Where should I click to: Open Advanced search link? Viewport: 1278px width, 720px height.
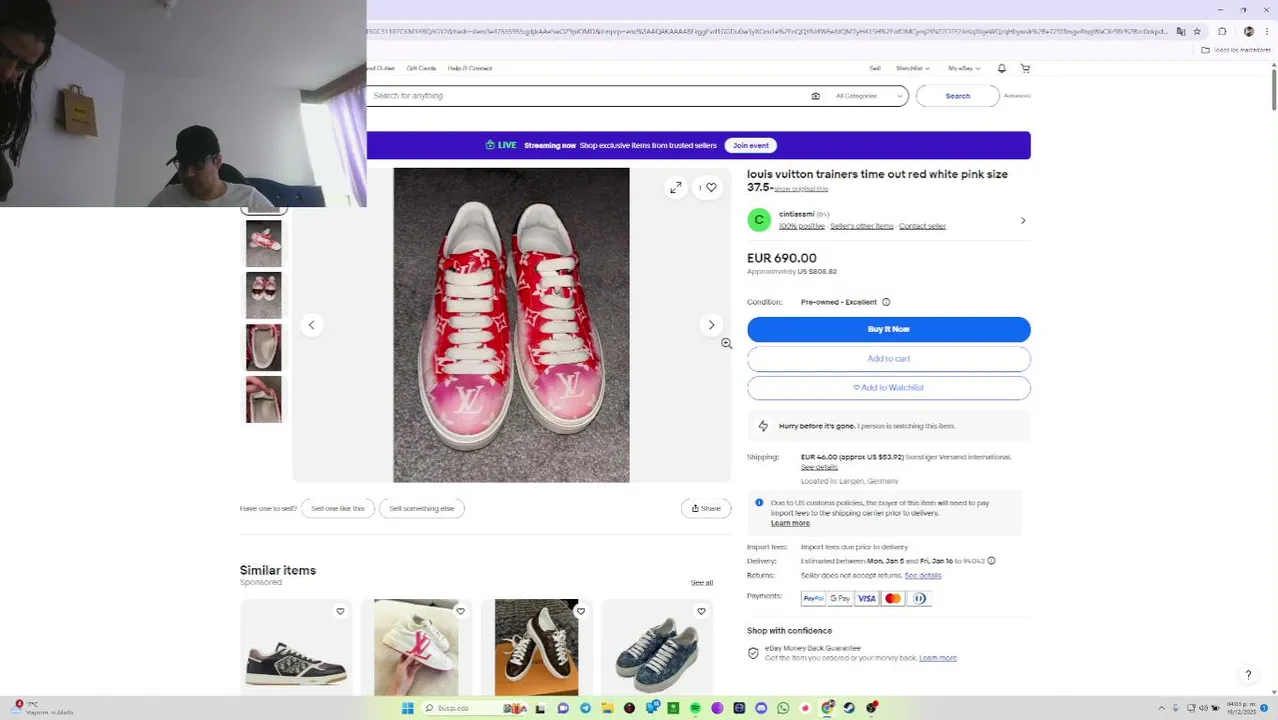[1017, 96]
